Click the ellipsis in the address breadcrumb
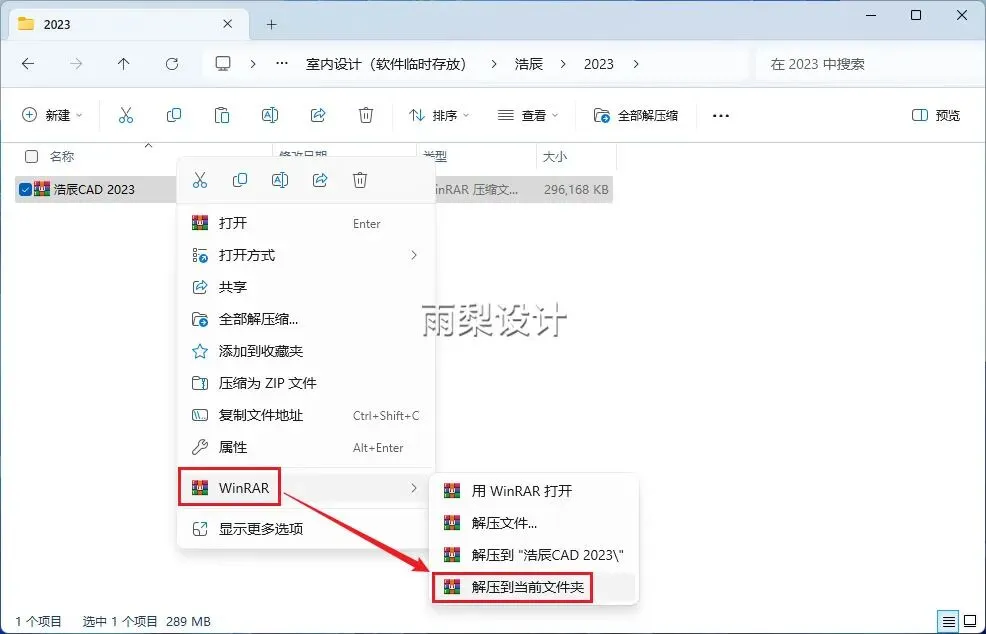 tap(282, 64)
